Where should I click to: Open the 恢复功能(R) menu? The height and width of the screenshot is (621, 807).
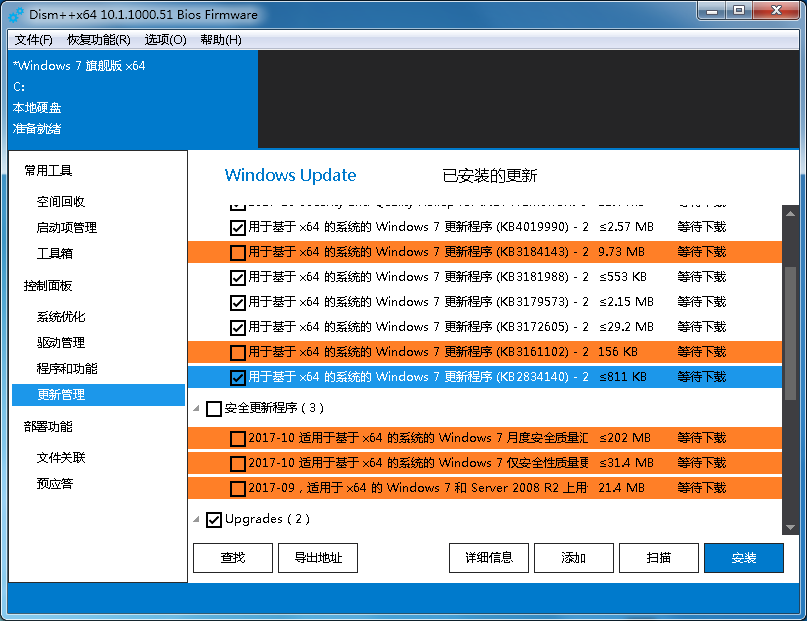(99, 40)
